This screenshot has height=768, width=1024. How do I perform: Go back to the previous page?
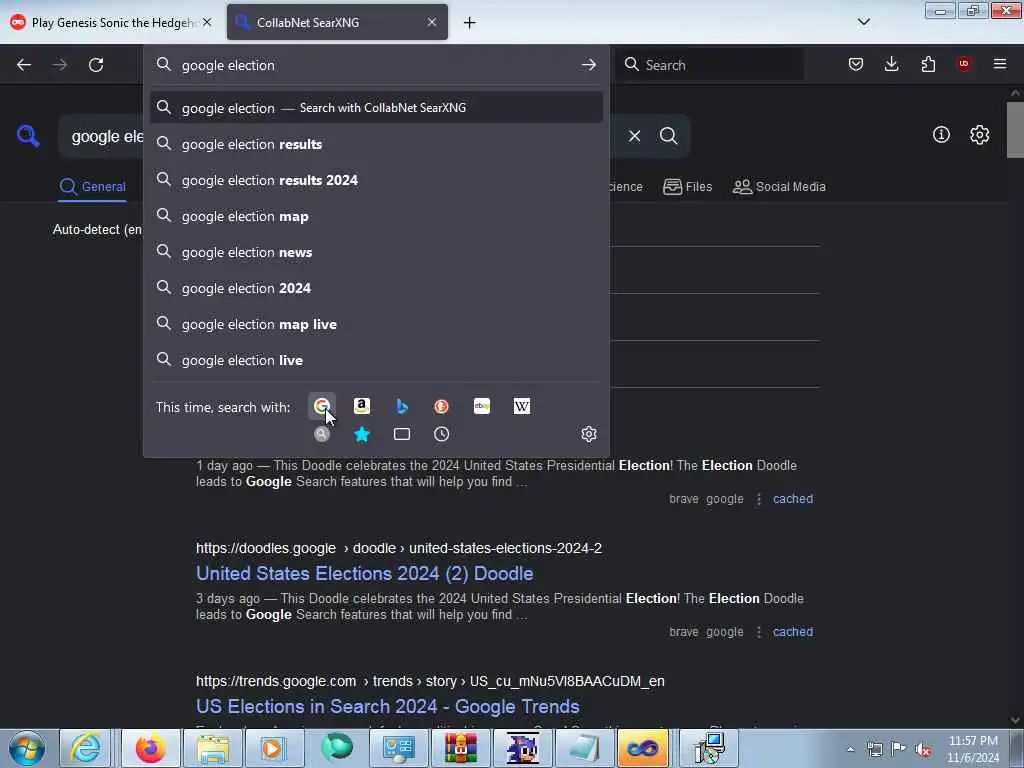[24, 65]
